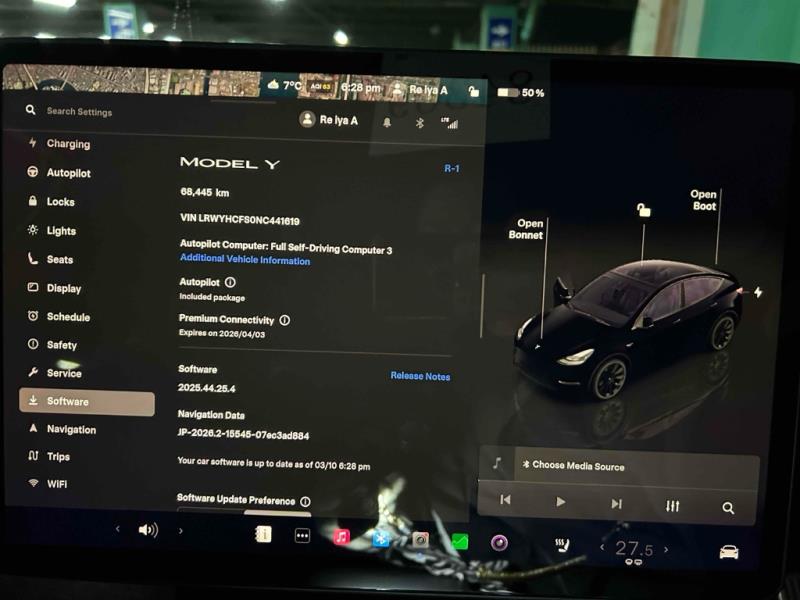Toggle the notifications bell
Viewport: 800px width, 600px height.
(389, 122)
